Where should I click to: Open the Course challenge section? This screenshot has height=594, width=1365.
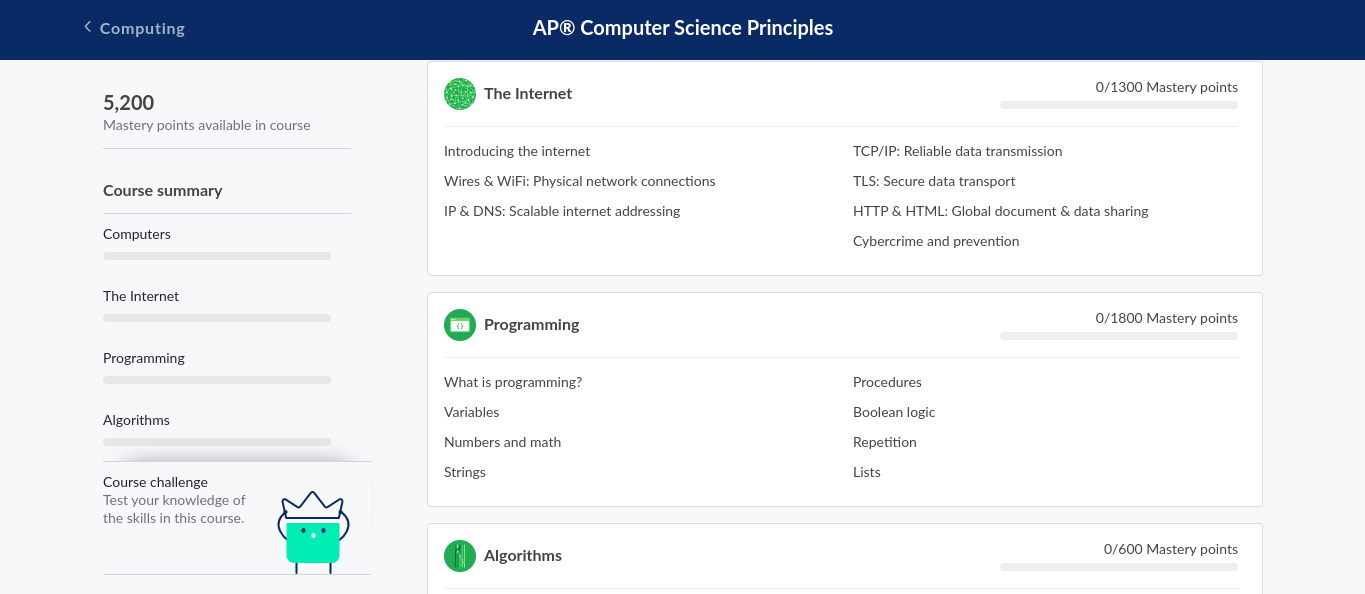(155, 482)
